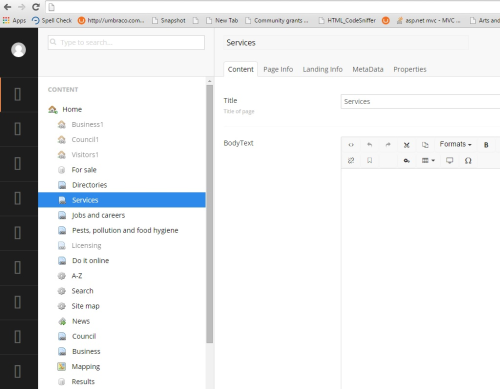Switch to the MetaData tab
This screenshot has width=500, height=389.
point(368,69)
